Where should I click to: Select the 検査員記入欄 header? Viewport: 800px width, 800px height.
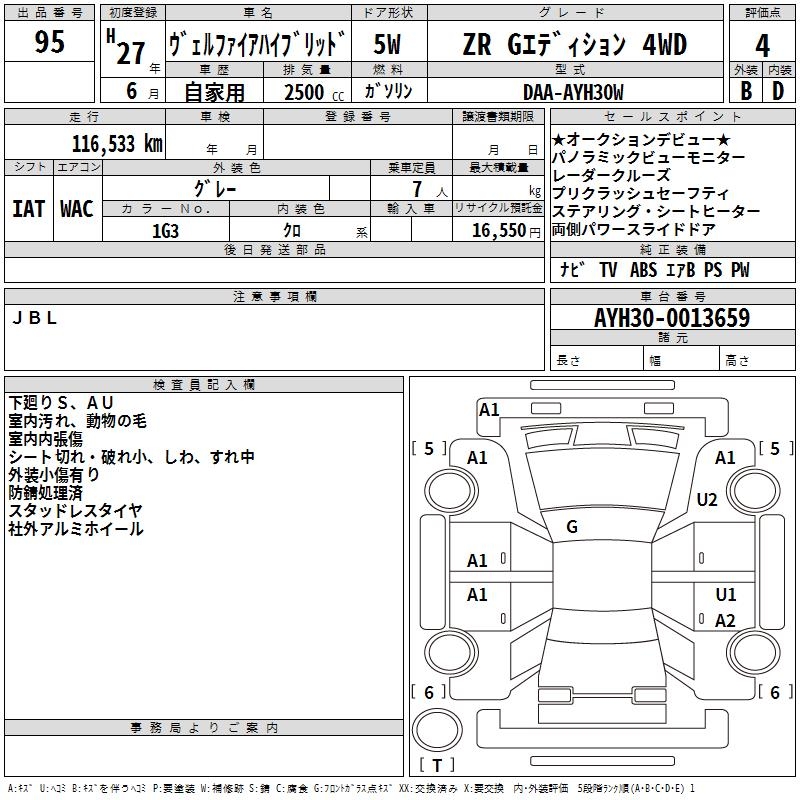click(204, 385)
